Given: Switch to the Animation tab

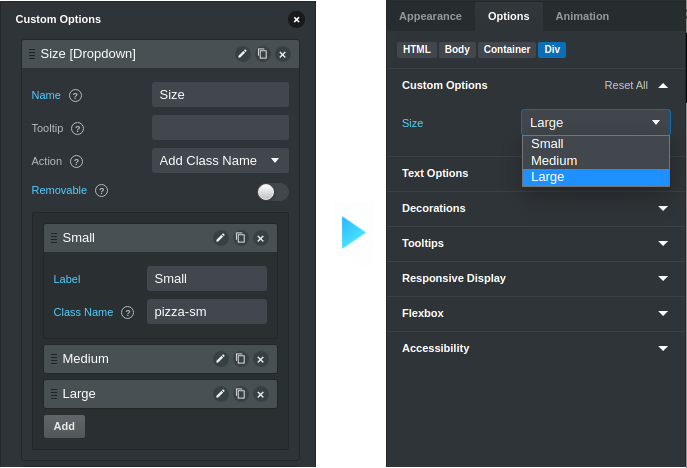Looking at the screenshot, I should pyautogui.click(x=582, y=16).
